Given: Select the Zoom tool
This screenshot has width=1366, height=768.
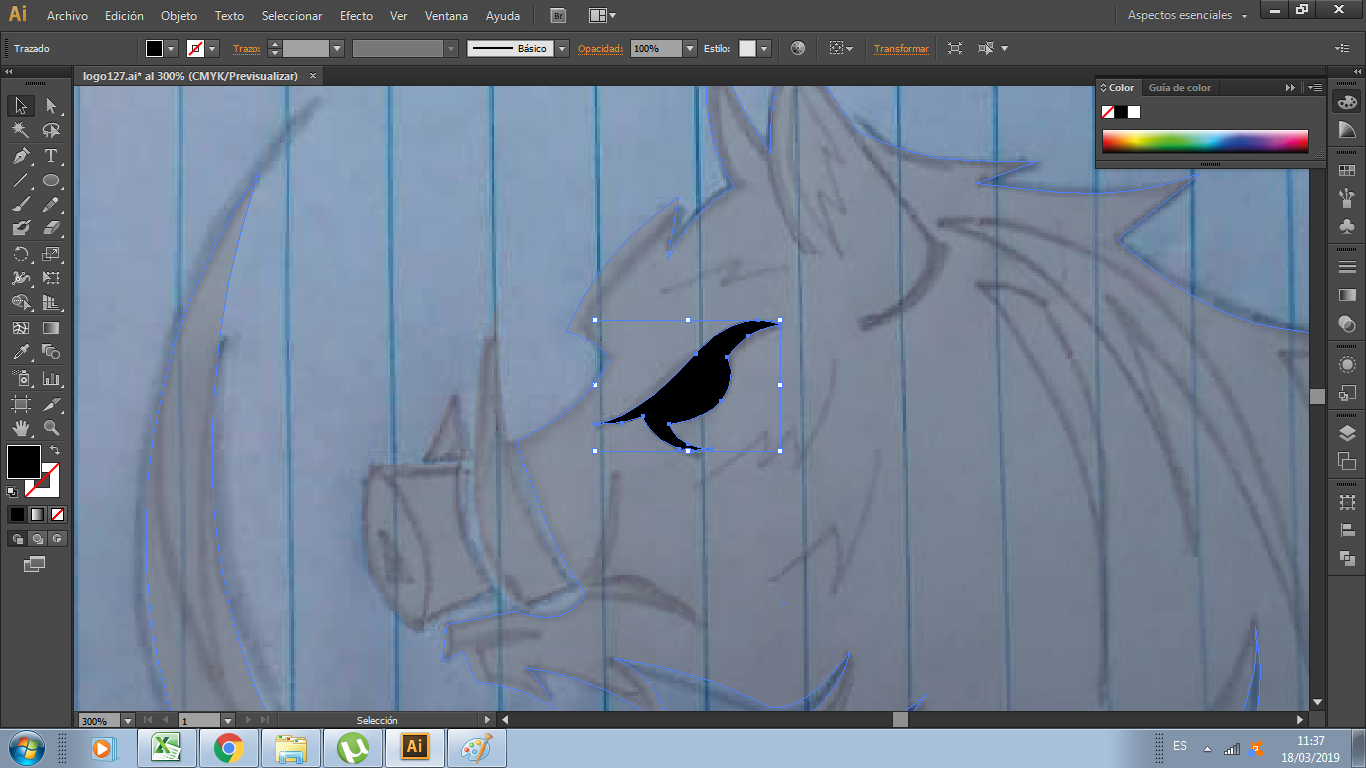Looking at the screenshot, I should 51,428.
